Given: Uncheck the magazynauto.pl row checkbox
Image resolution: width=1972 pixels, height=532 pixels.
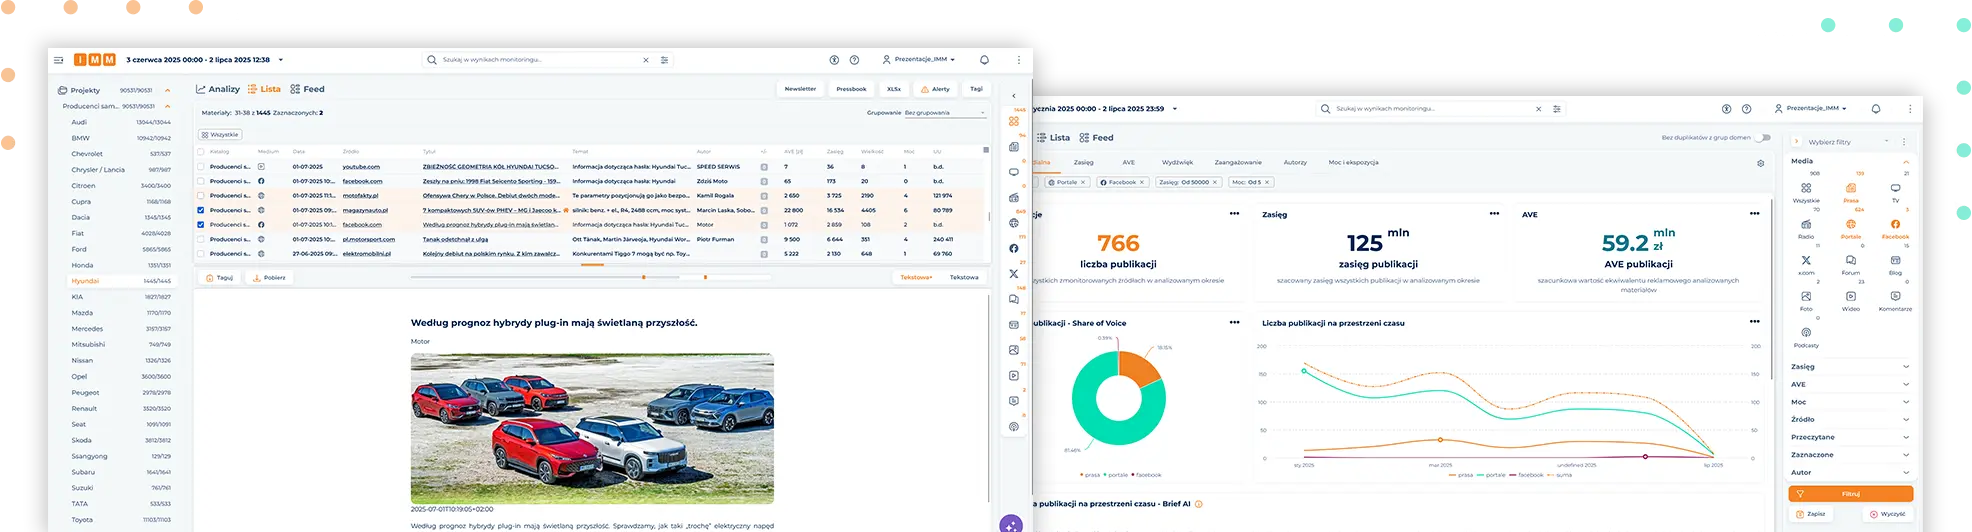Looking at the screenshot, I should click(201, 210).
